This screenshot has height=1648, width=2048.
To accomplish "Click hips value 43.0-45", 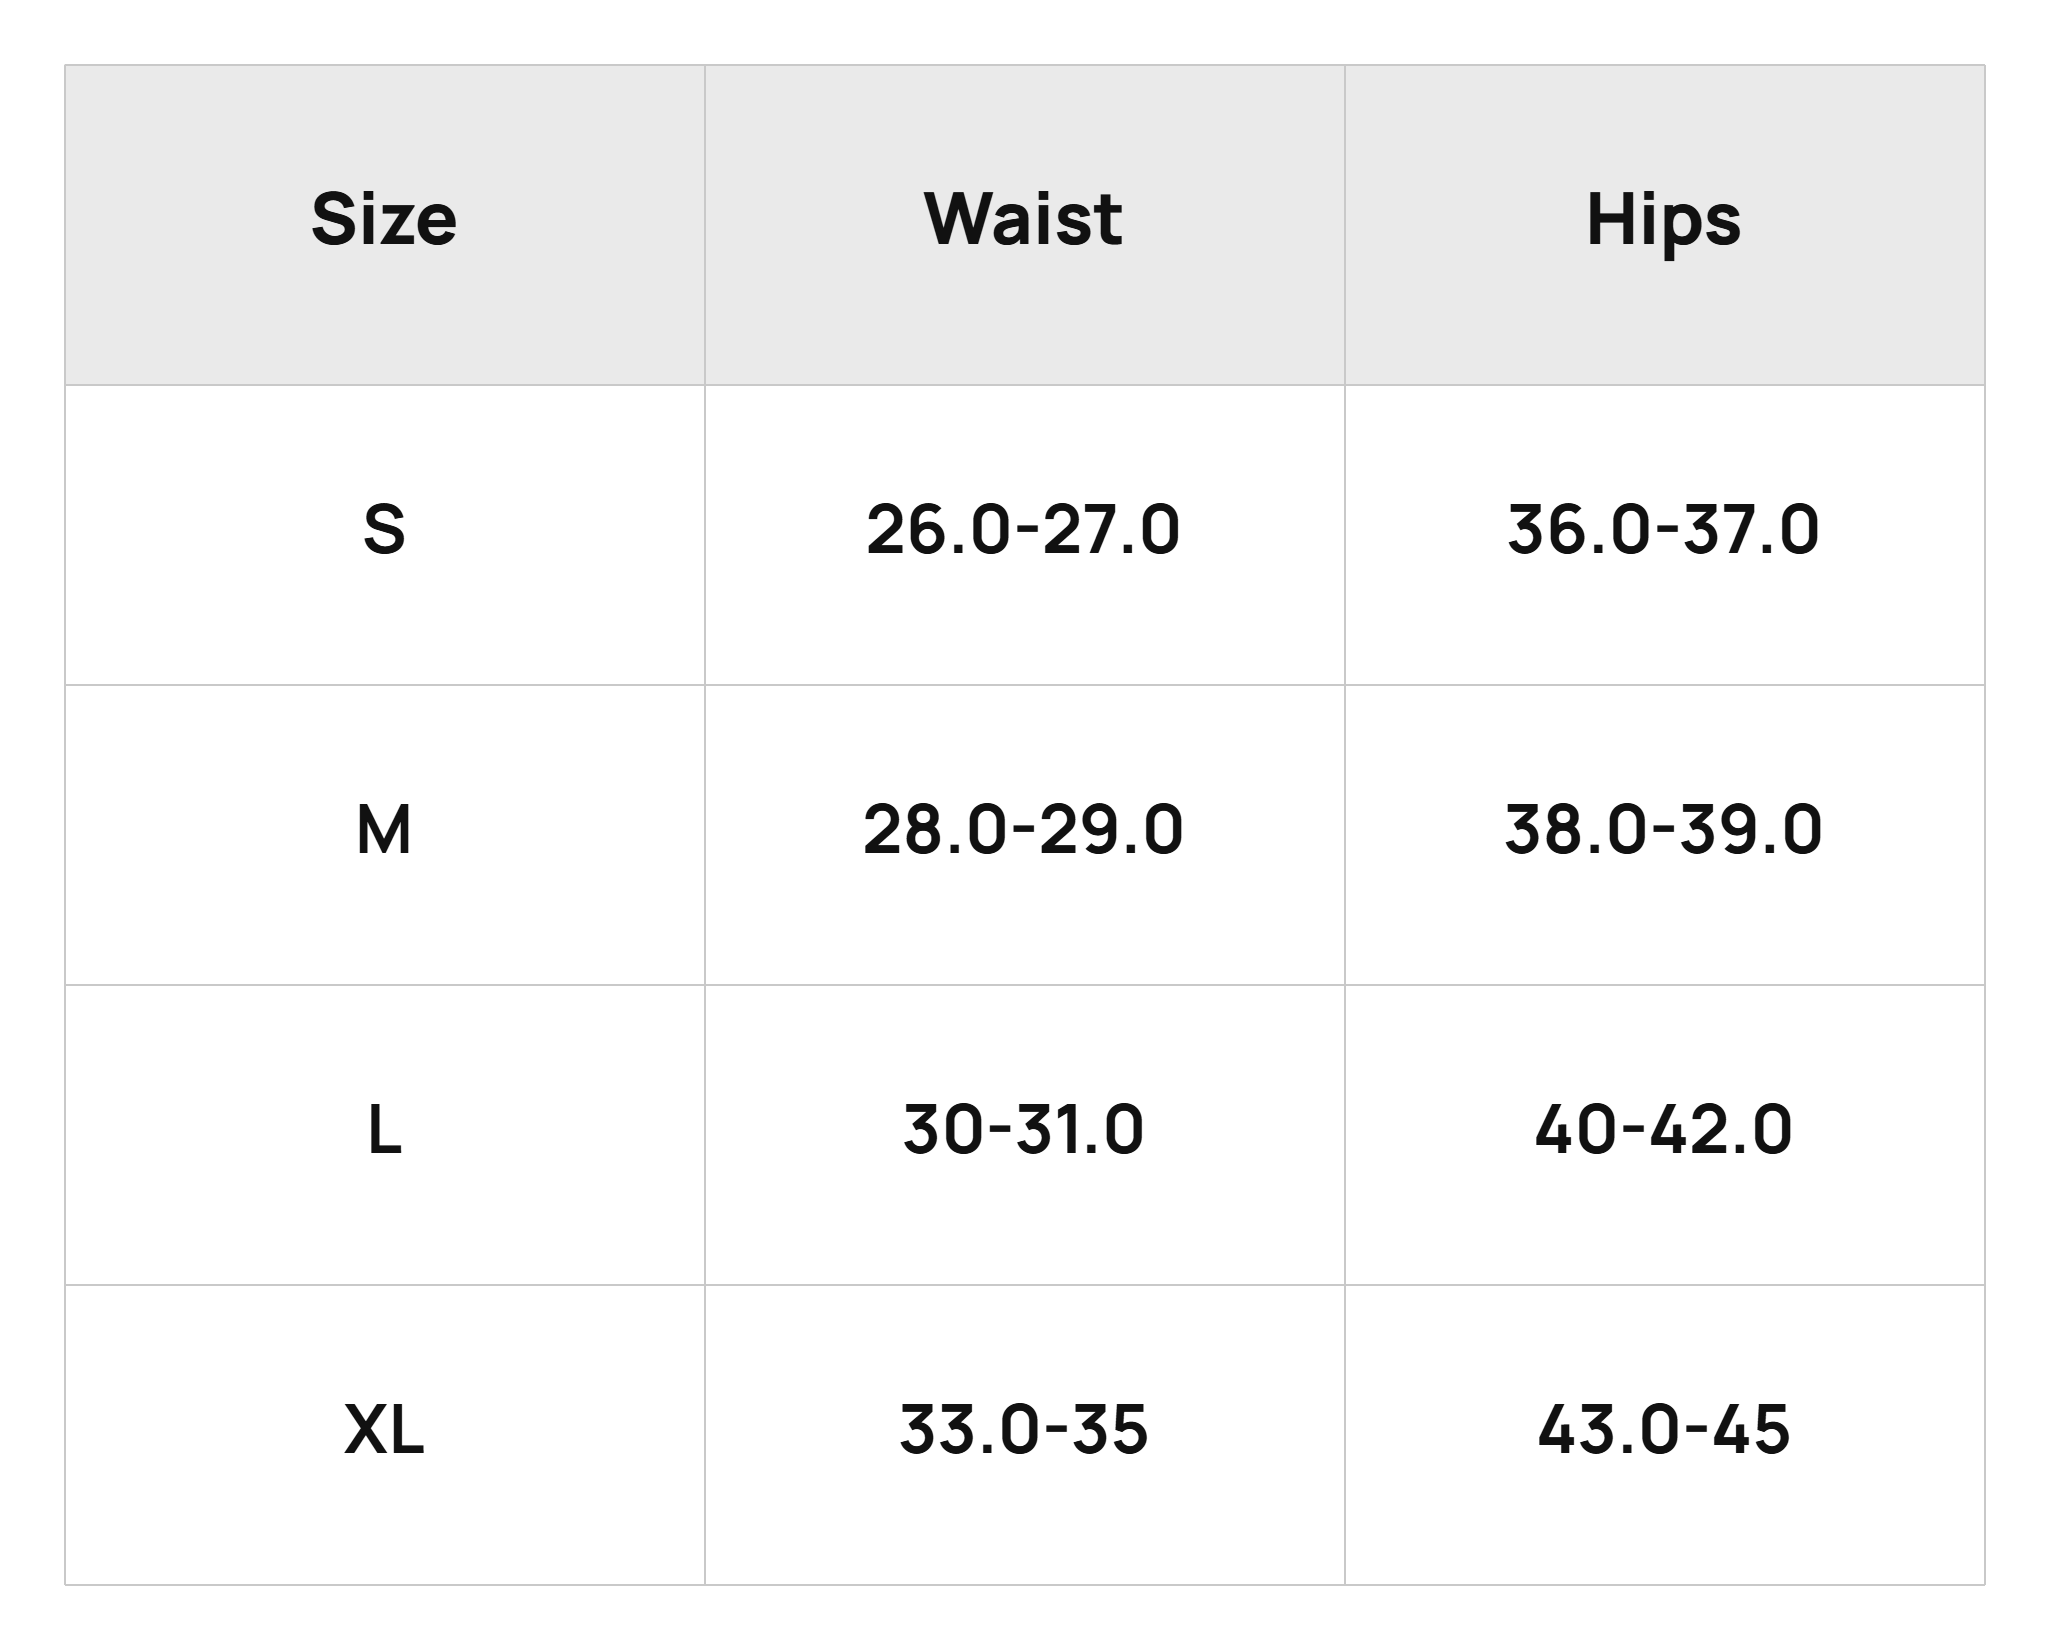I will tap(1663, 1429).
